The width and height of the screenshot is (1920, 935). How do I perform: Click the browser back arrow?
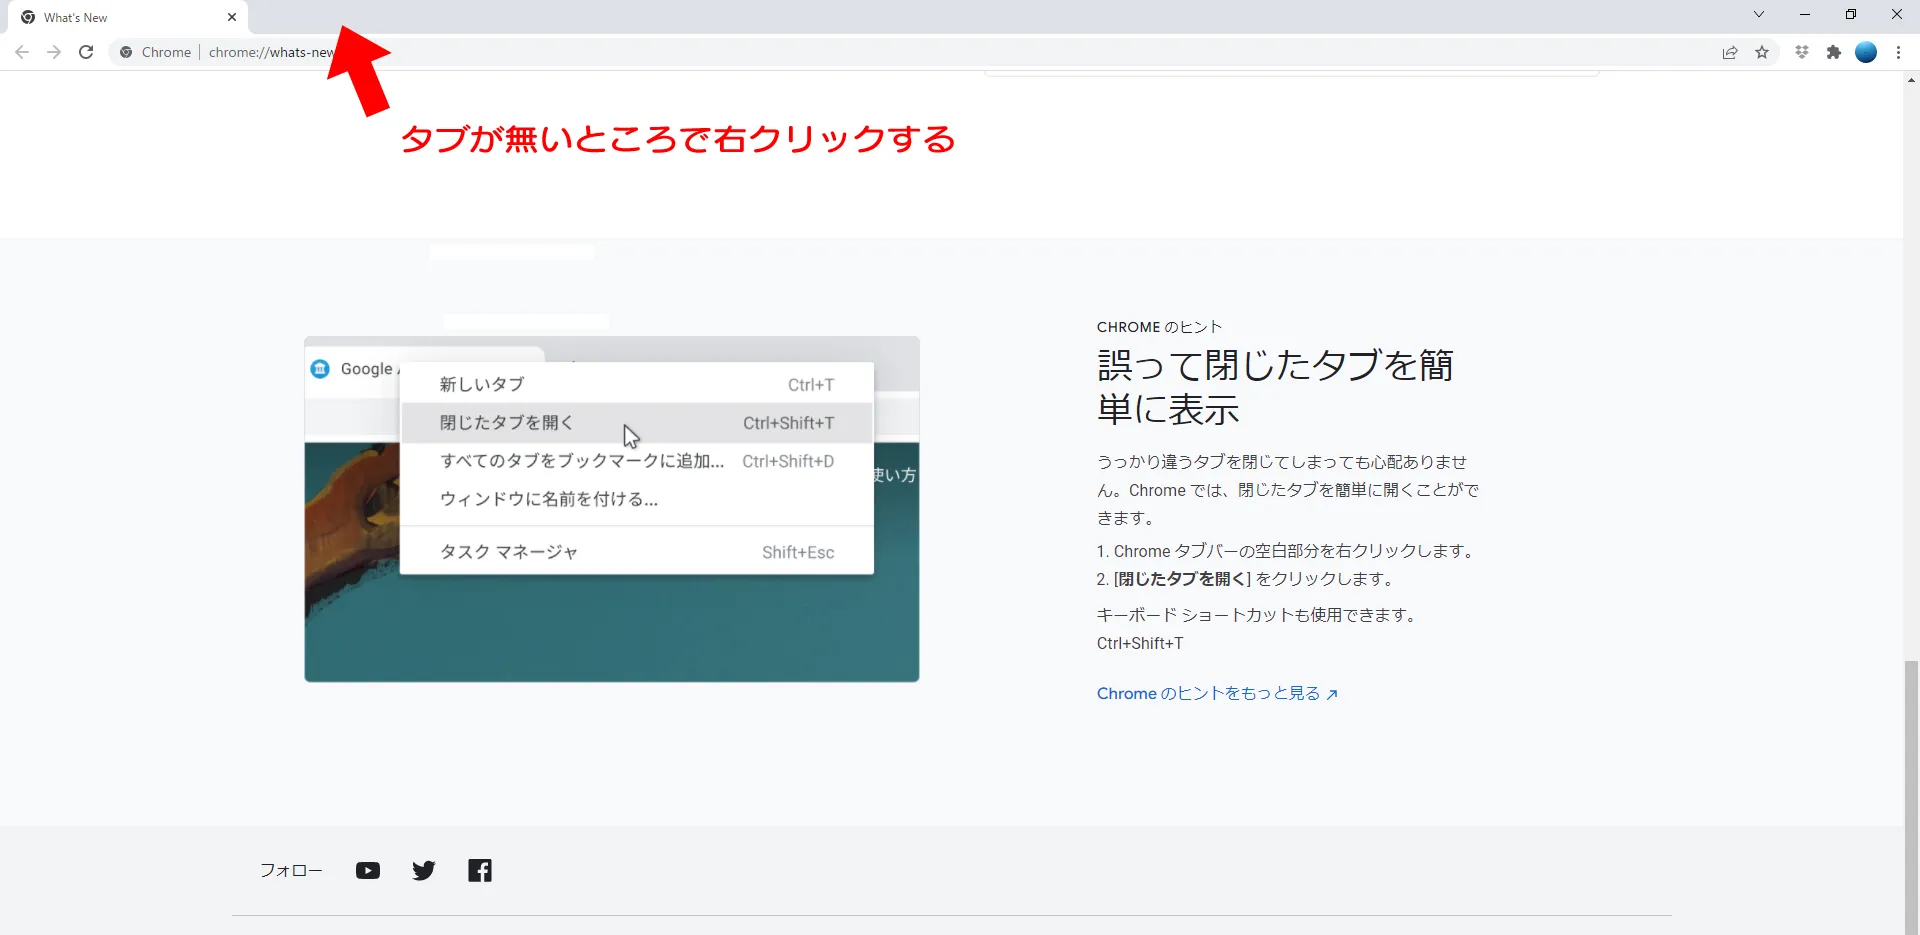point(22,52)
